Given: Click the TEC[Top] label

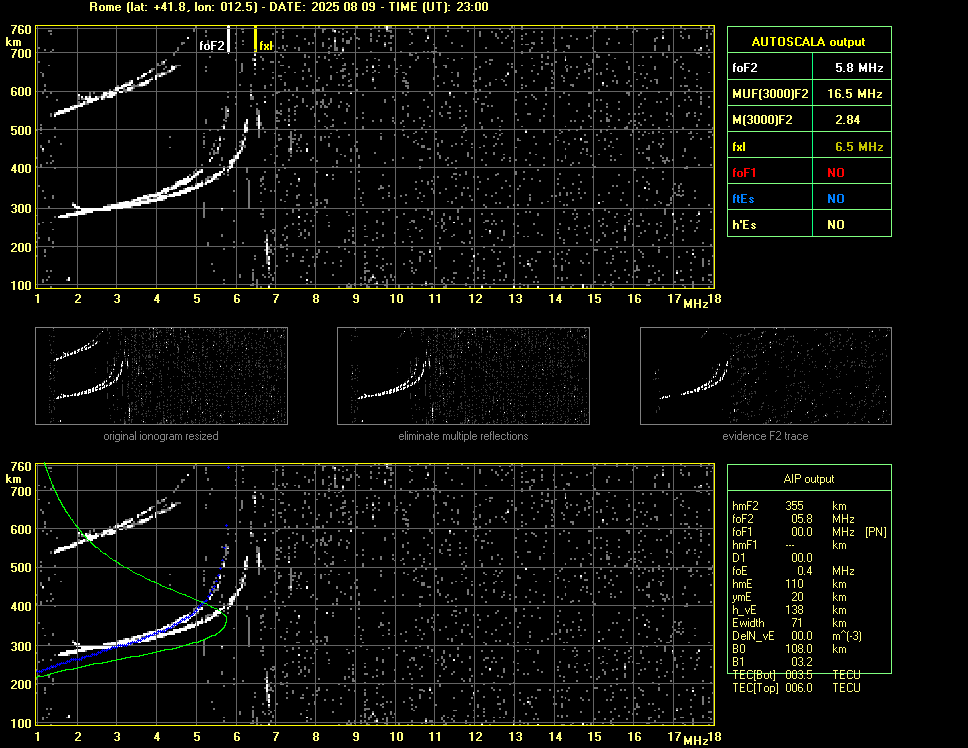Looking at the screenshot, I should [x=756, y=688].
